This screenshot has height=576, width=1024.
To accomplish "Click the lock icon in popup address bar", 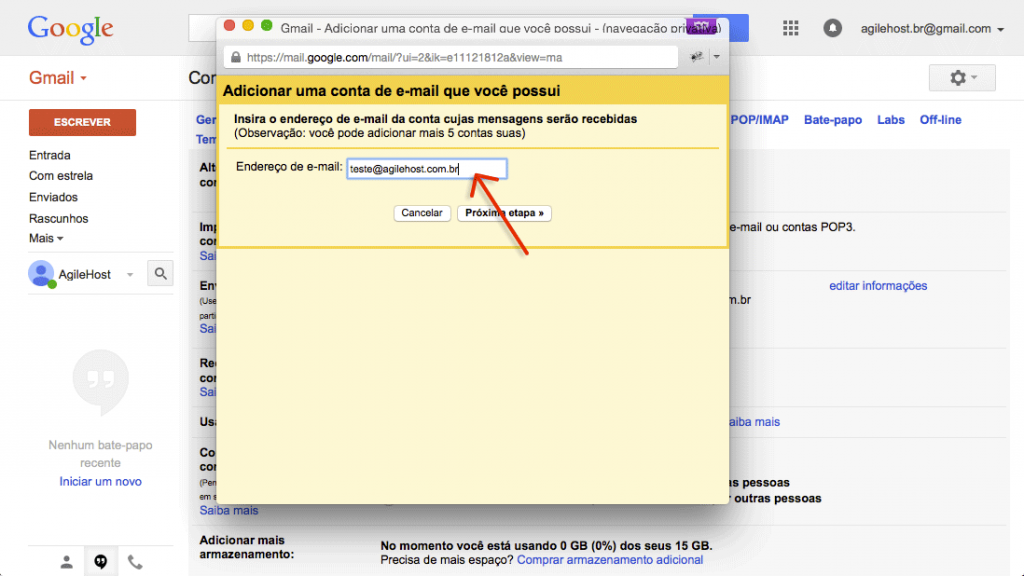I will pyautogui.click(x=236, y=57).
